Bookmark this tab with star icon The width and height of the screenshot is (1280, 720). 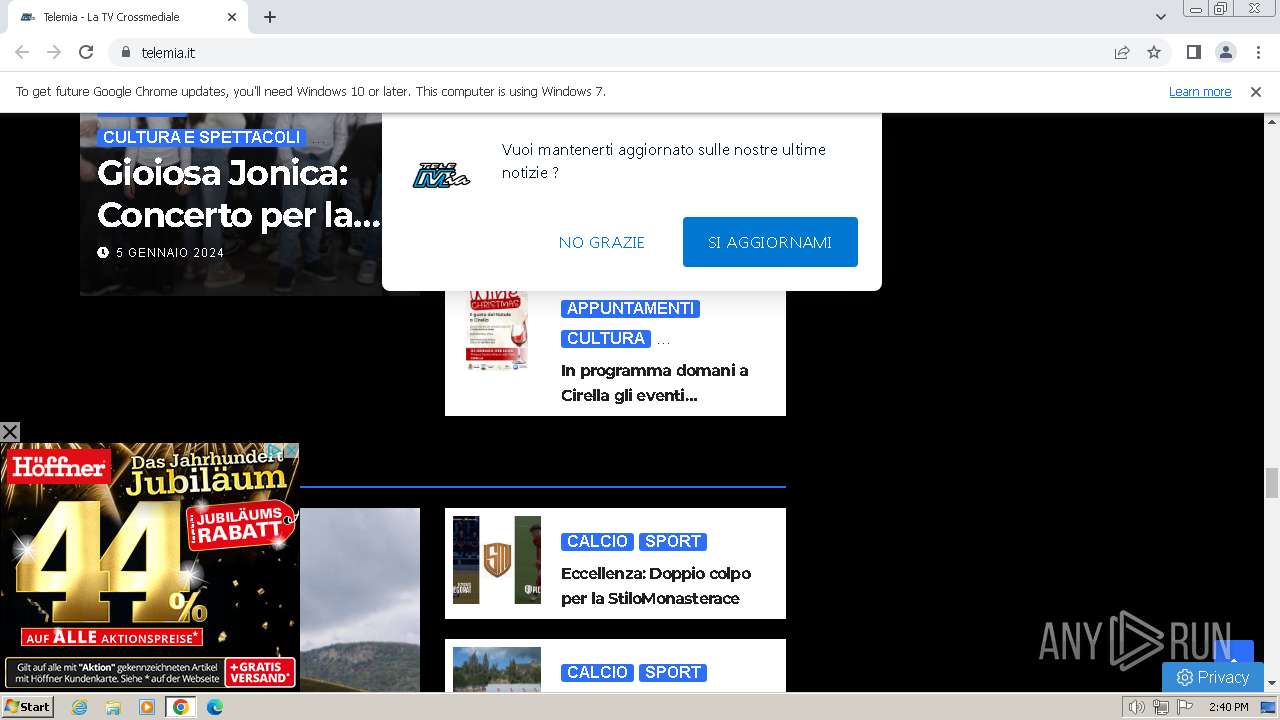(x=1154, y=52)
